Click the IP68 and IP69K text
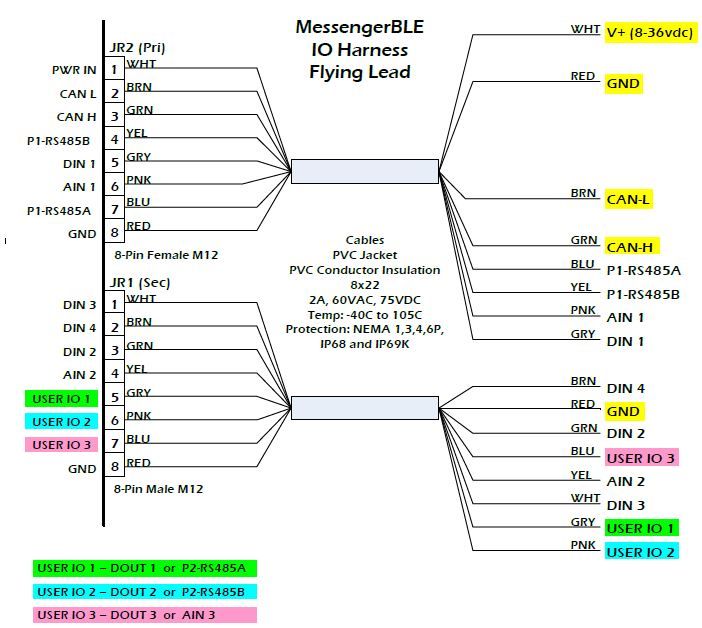This screenshot has height=628, width=702. 364,344
